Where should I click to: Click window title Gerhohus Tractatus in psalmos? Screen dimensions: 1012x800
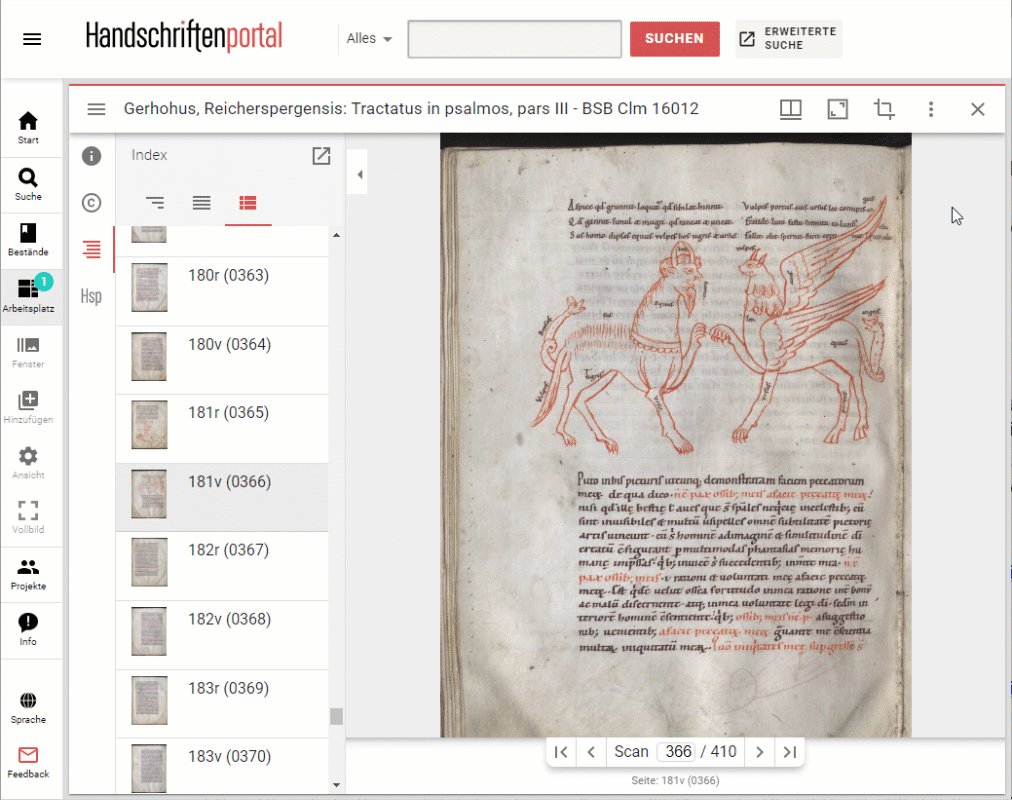(411, 108)
